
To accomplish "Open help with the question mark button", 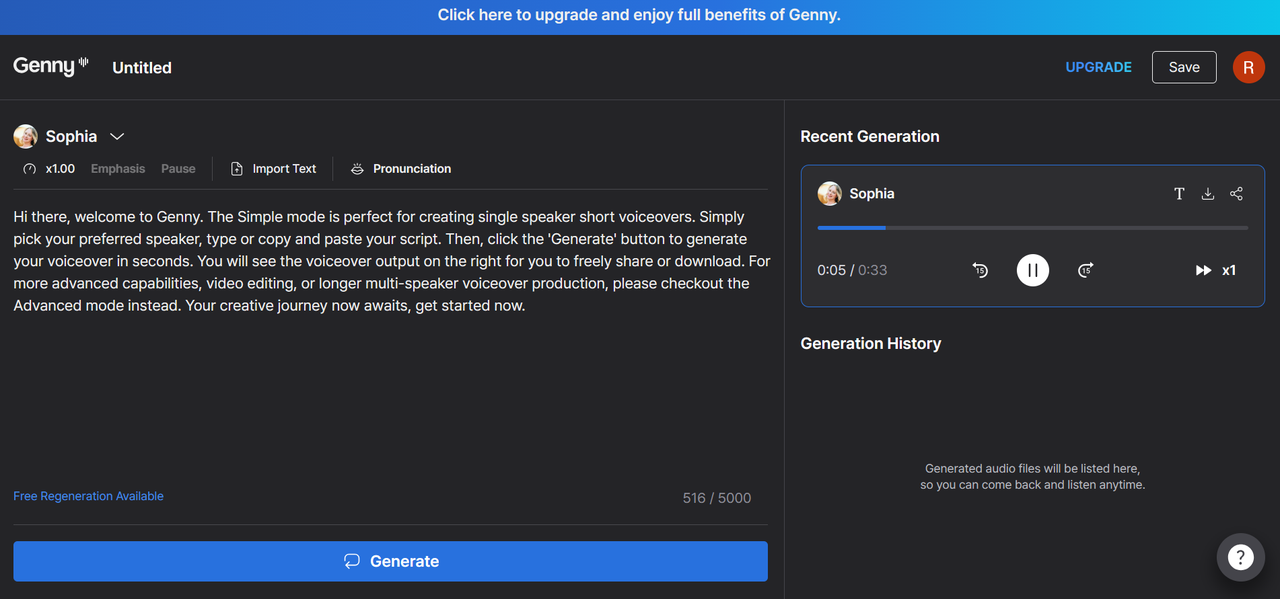I will coord(1240,558).
